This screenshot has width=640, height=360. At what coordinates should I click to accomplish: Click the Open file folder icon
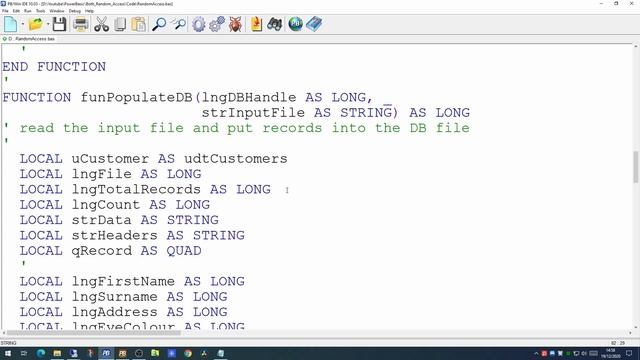(36, 24)
